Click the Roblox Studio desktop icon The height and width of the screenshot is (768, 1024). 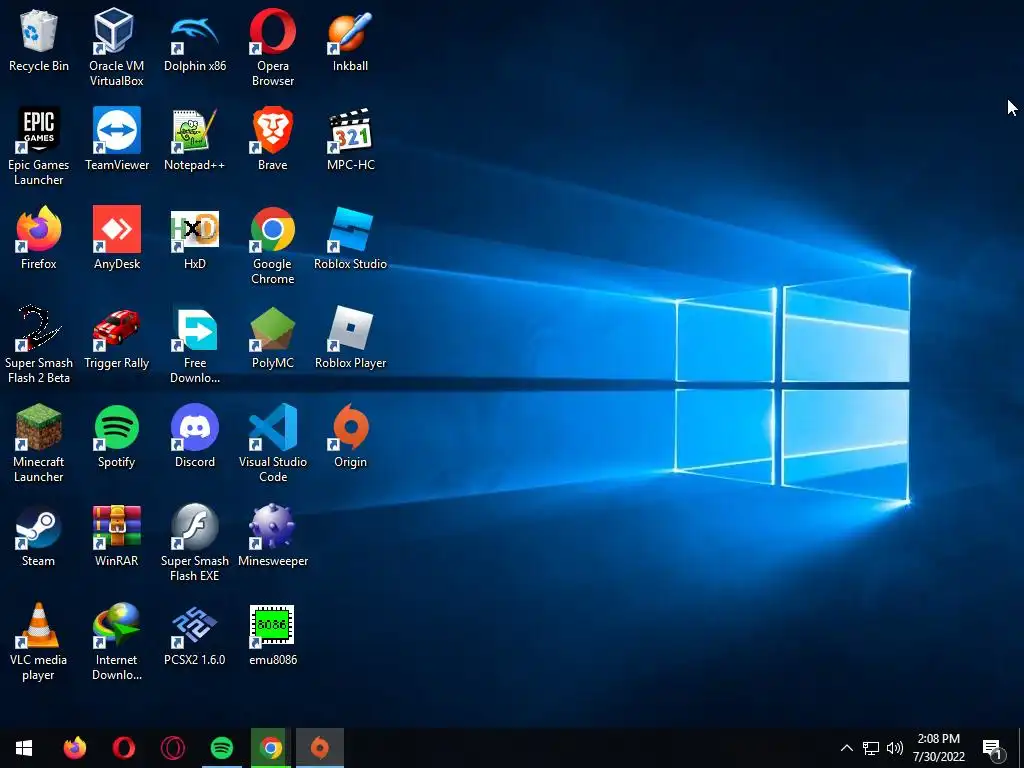pyautogui.click(x=351, y=238)
